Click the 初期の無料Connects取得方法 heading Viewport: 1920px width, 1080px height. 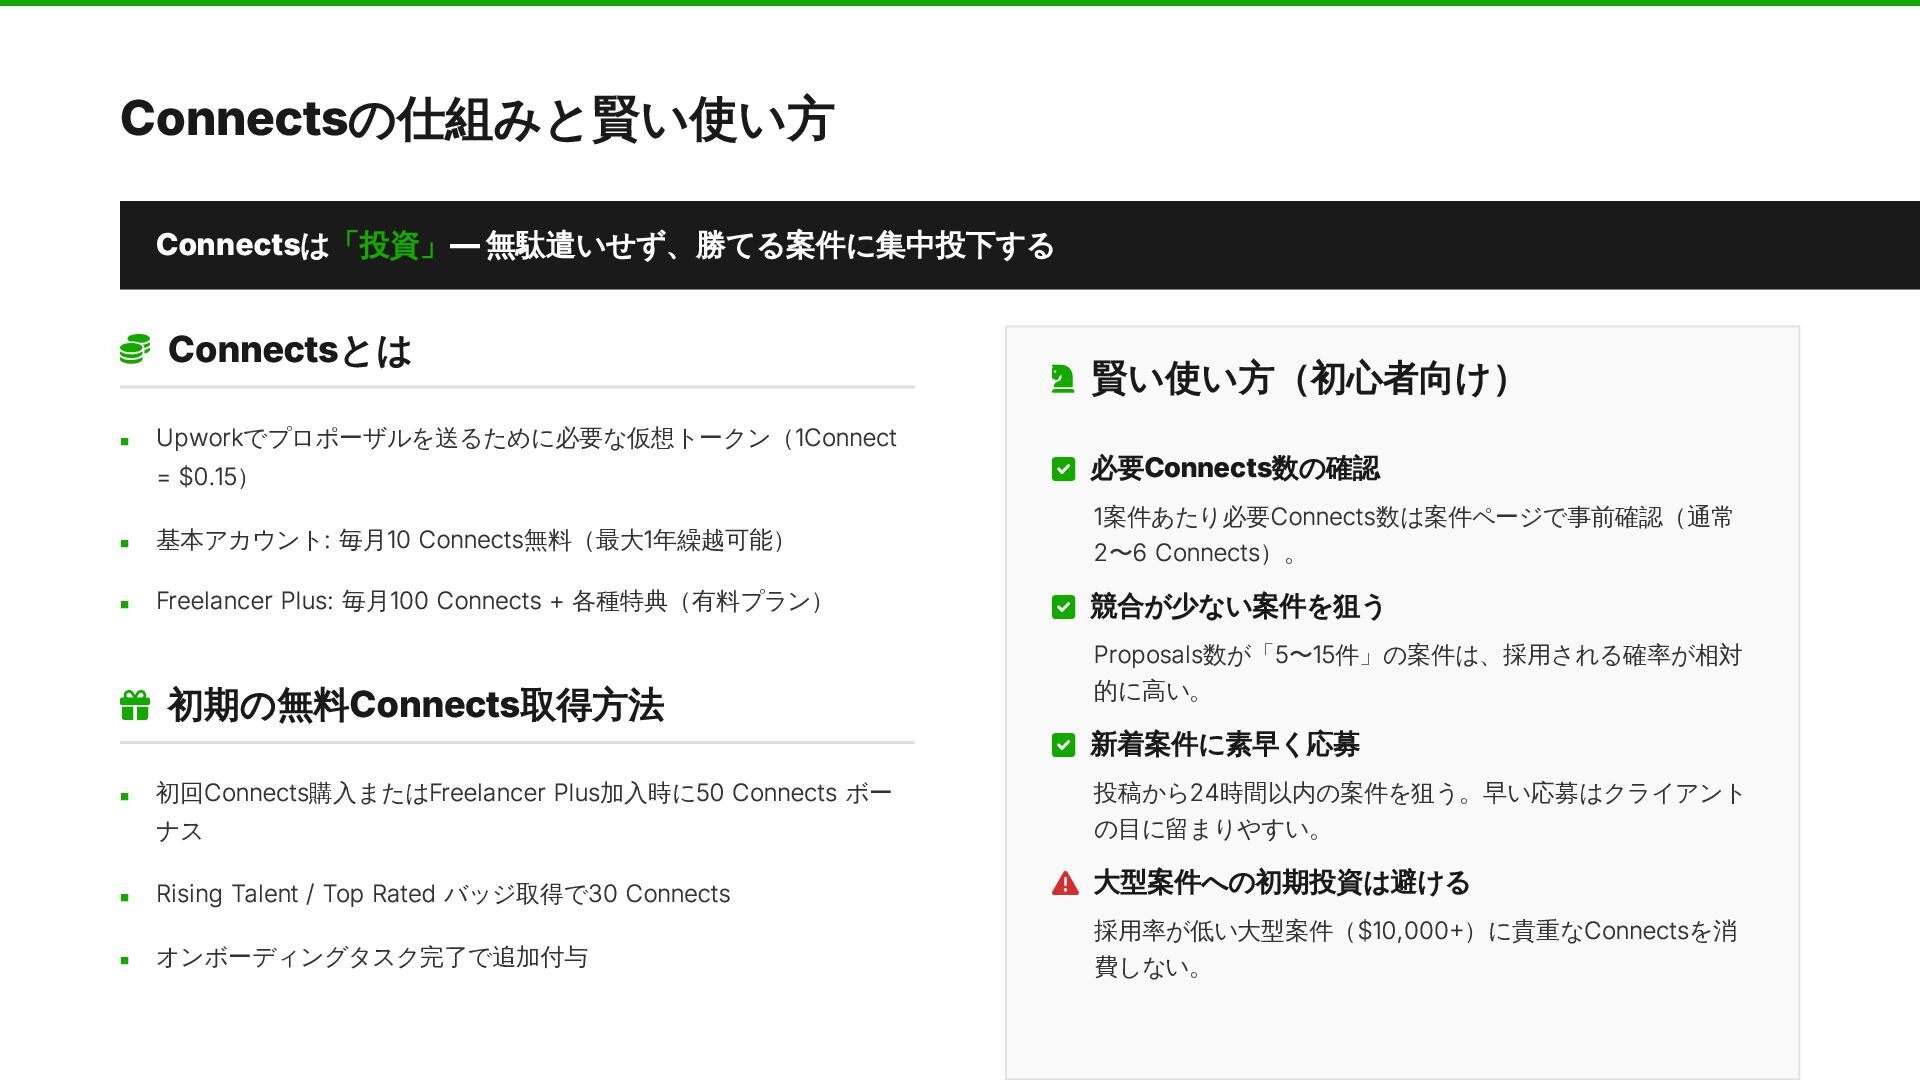[415, 705]
